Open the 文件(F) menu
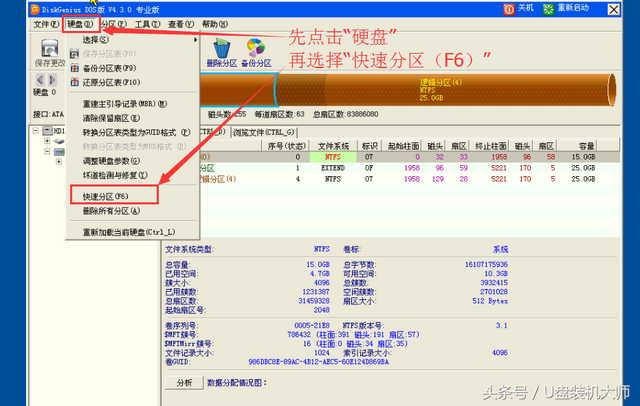The height and width of the screenshot is (406, 640). [x=46, y=24]
